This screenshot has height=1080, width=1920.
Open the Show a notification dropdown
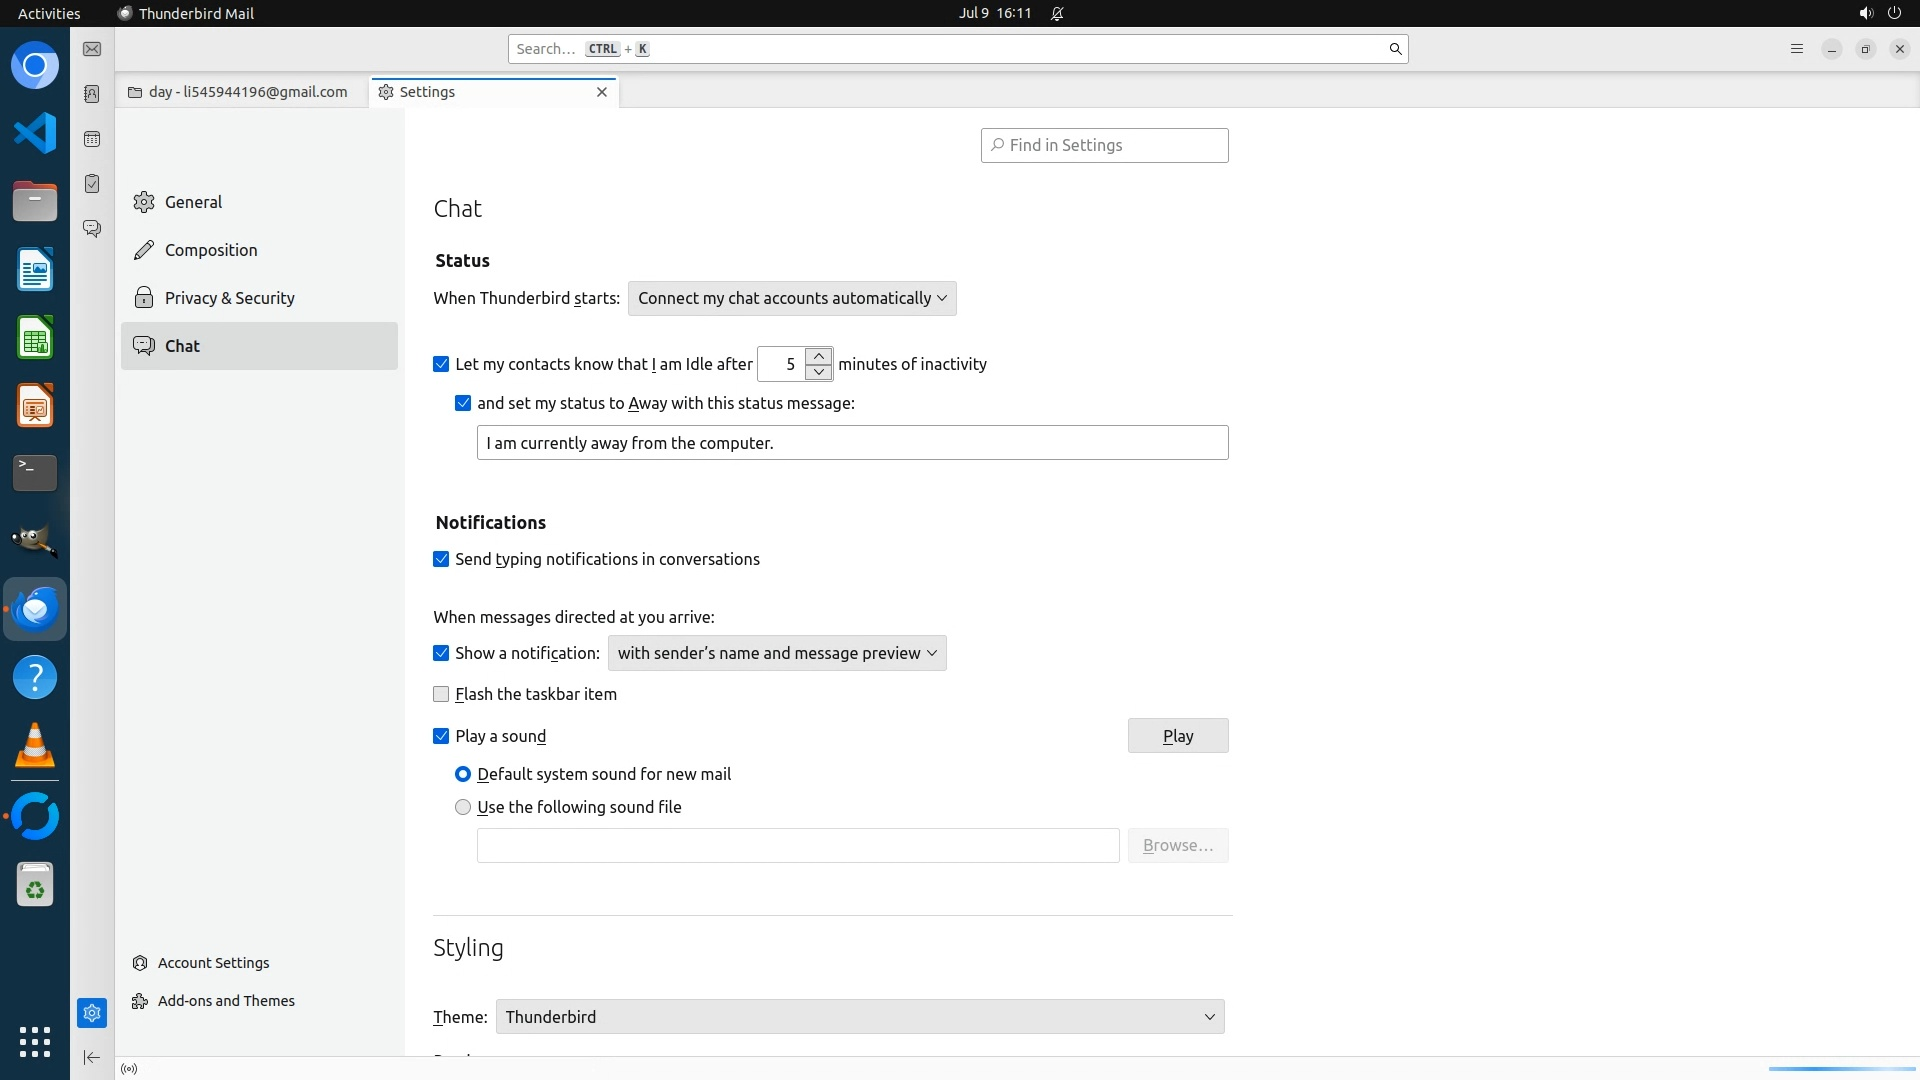click(777, 653)
